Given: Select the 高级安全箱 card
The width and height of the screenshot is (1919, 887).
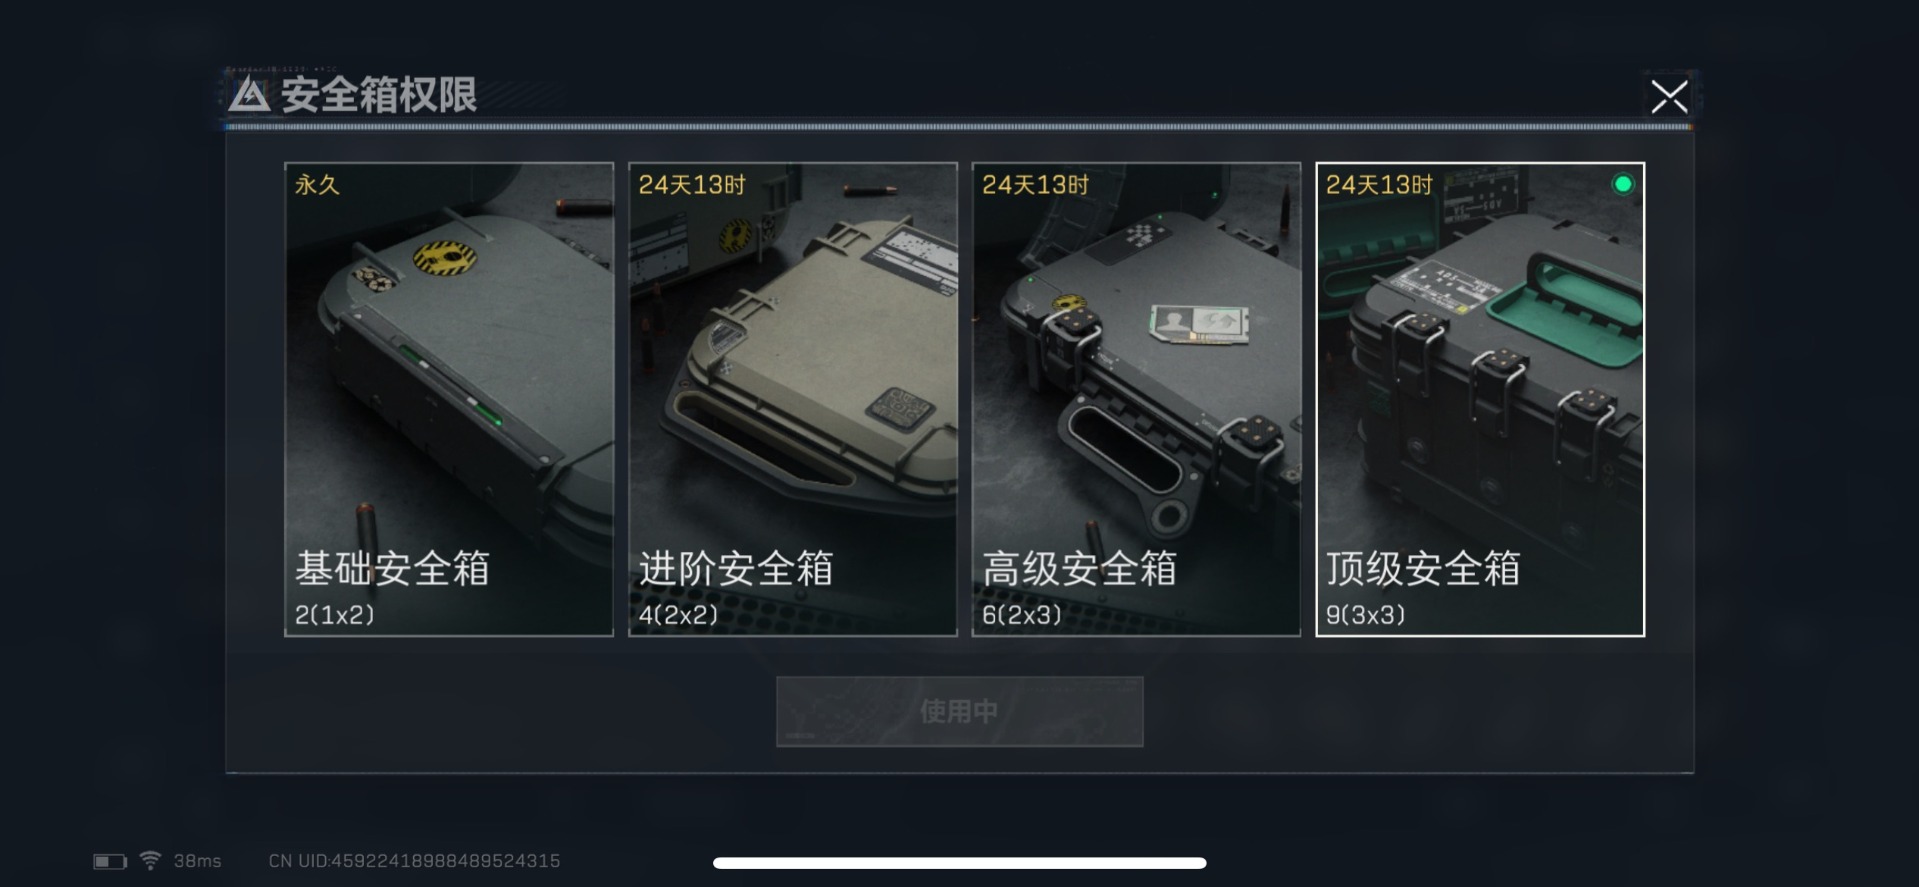Looking at the screenshot, I should pyautogui.click(x=1136, y=399).
